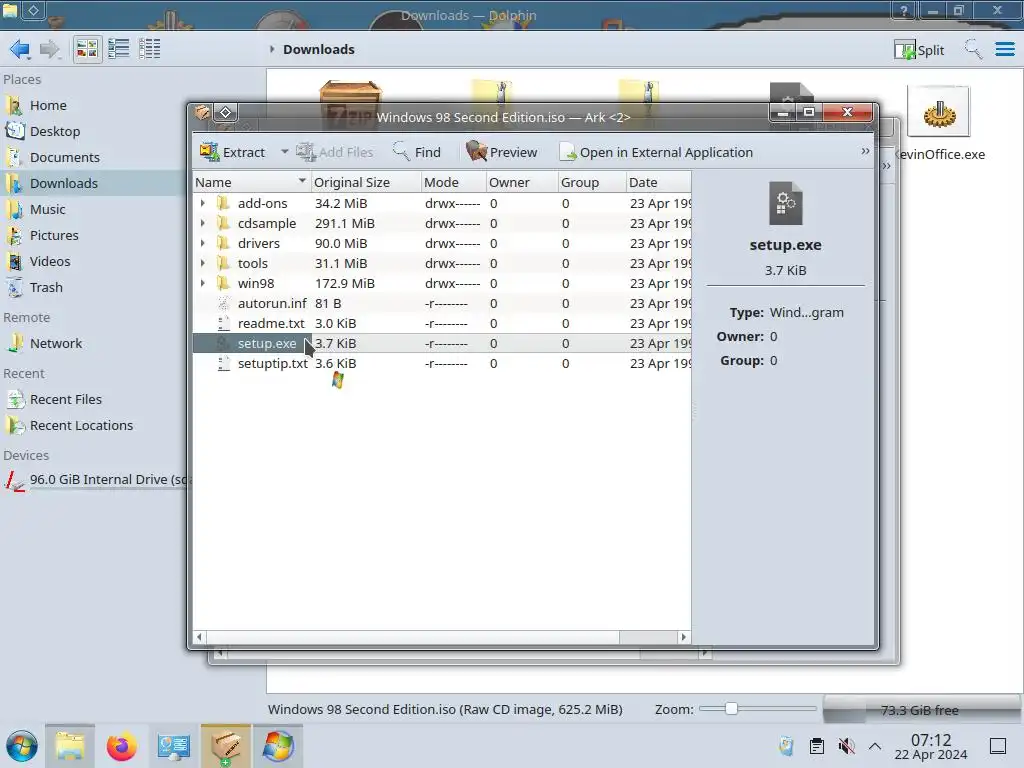Launch Firefox from taskbar

122,746
